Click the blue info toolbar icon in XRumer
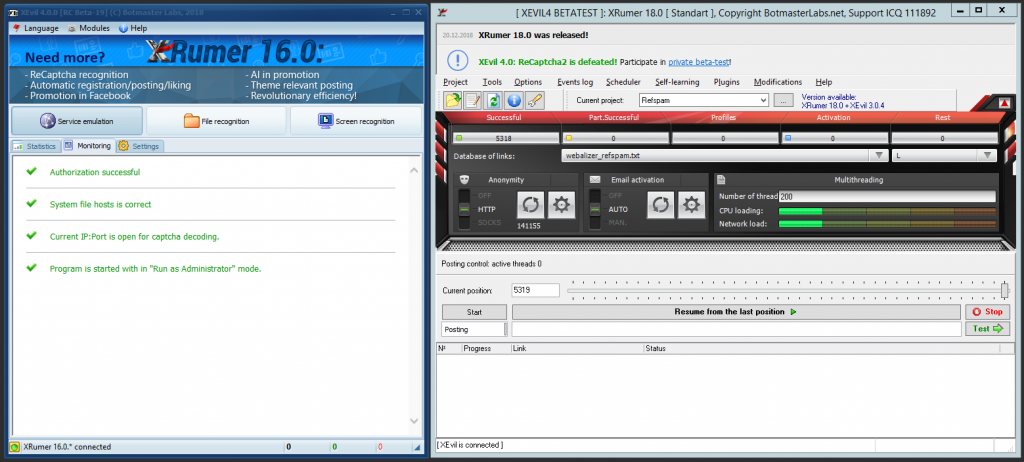This screenshot has width=1024, height=462. point(514,100)
